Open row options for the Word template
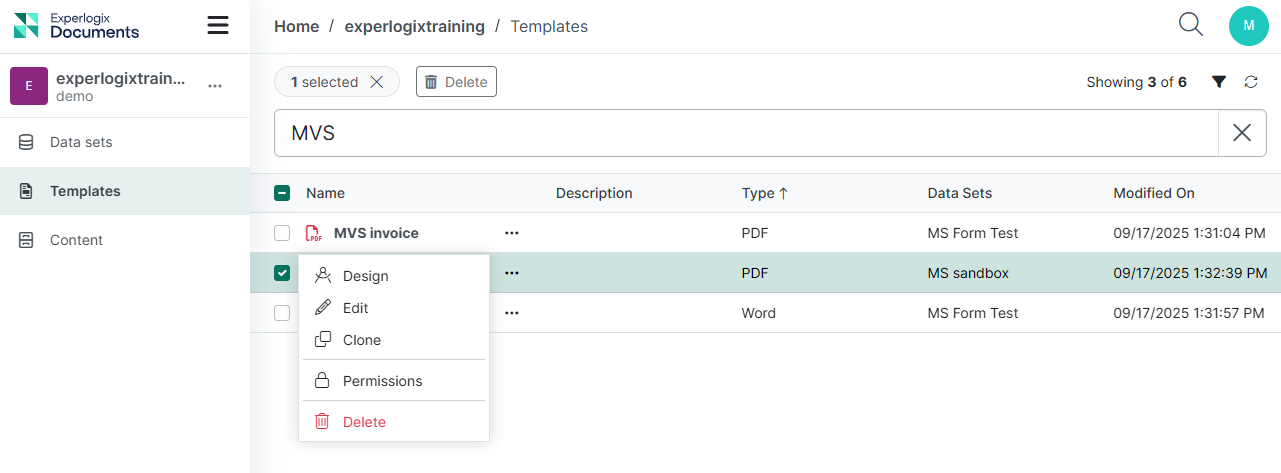 click(512, 313)
